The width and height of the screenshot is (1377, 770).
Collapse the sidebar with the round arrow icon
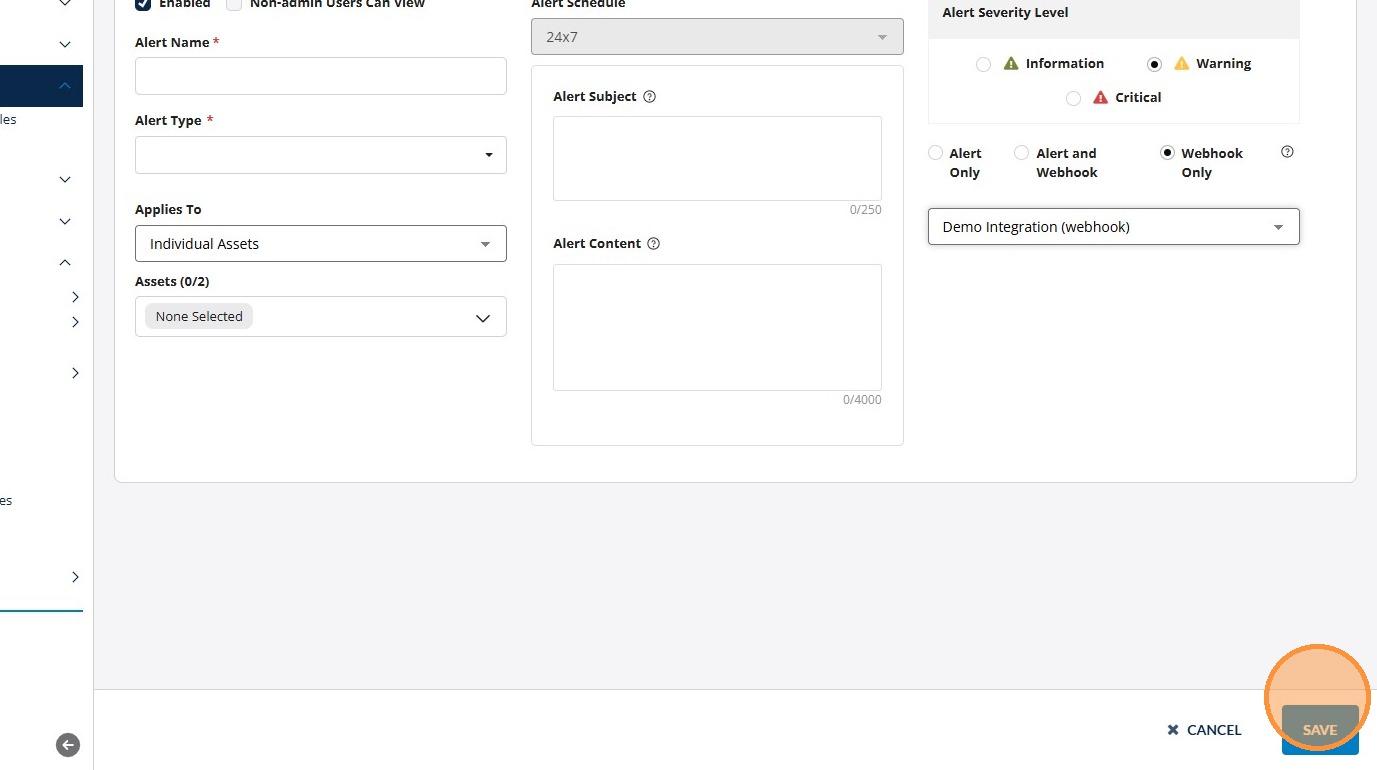pos(68,745)
